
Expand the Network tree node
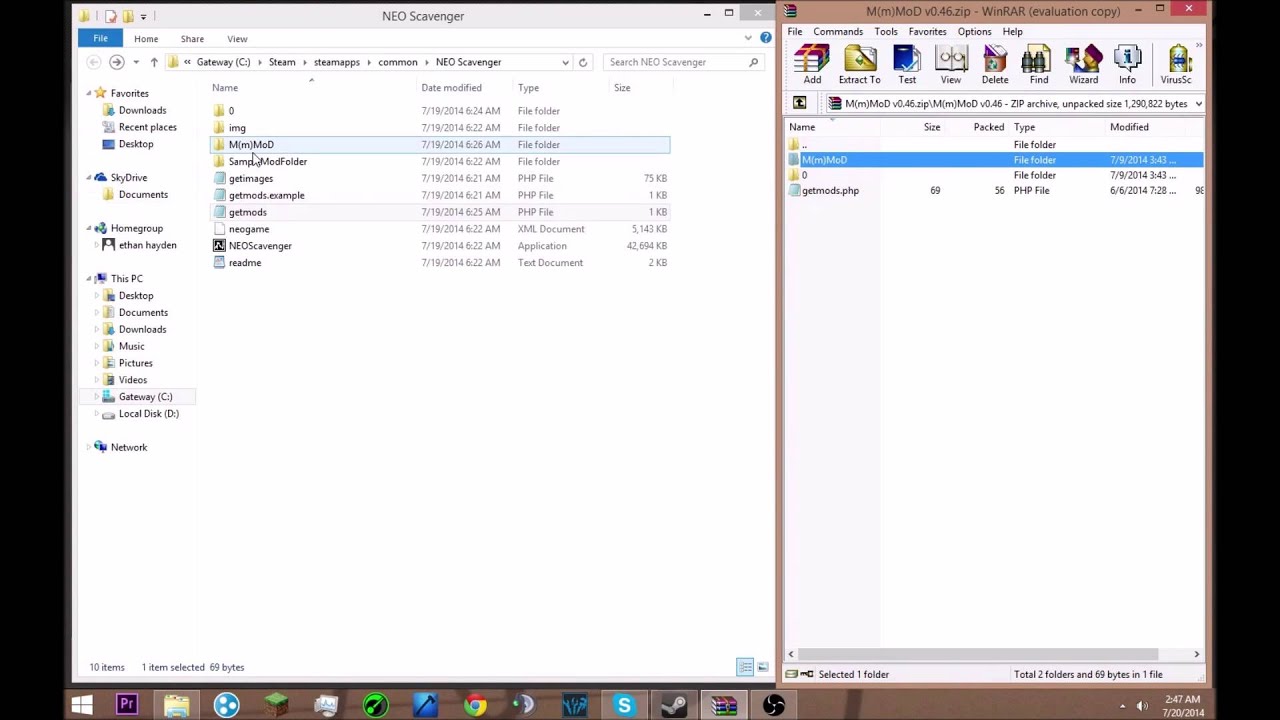[88, 447]
